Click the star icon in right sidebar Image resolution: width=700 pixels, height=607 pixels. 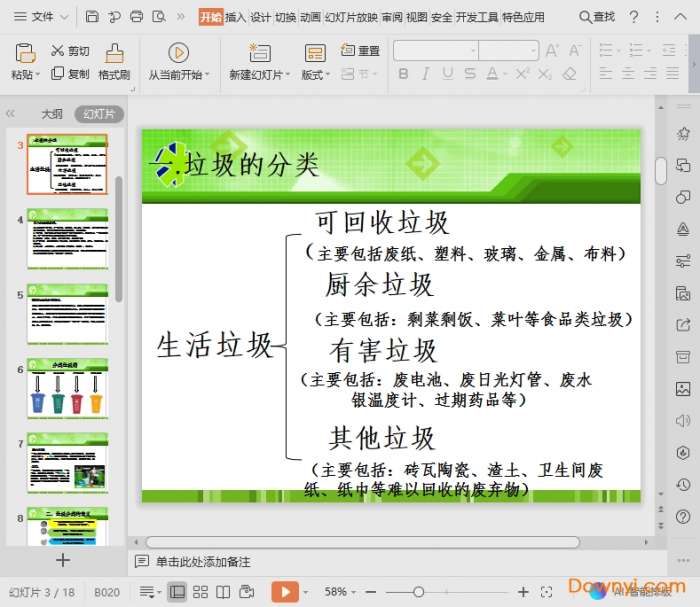[x=683, y=133]
